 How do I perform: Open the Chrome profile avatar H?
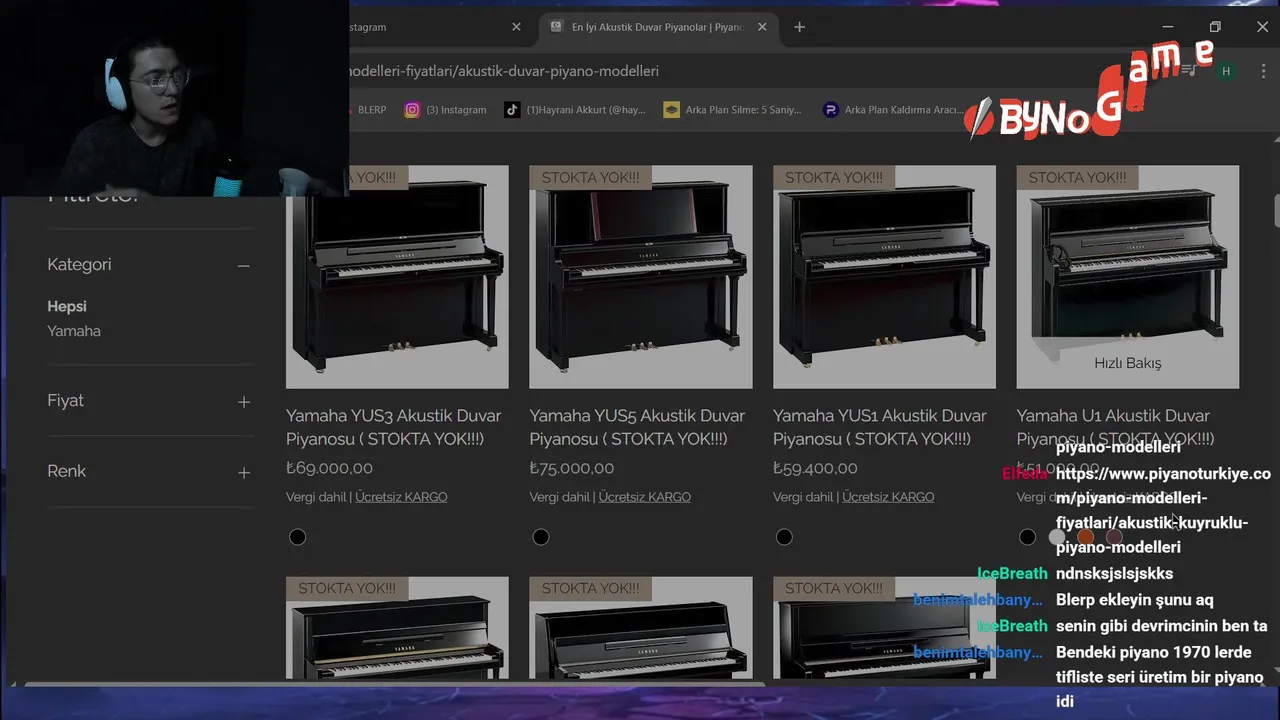(1226, 70)
